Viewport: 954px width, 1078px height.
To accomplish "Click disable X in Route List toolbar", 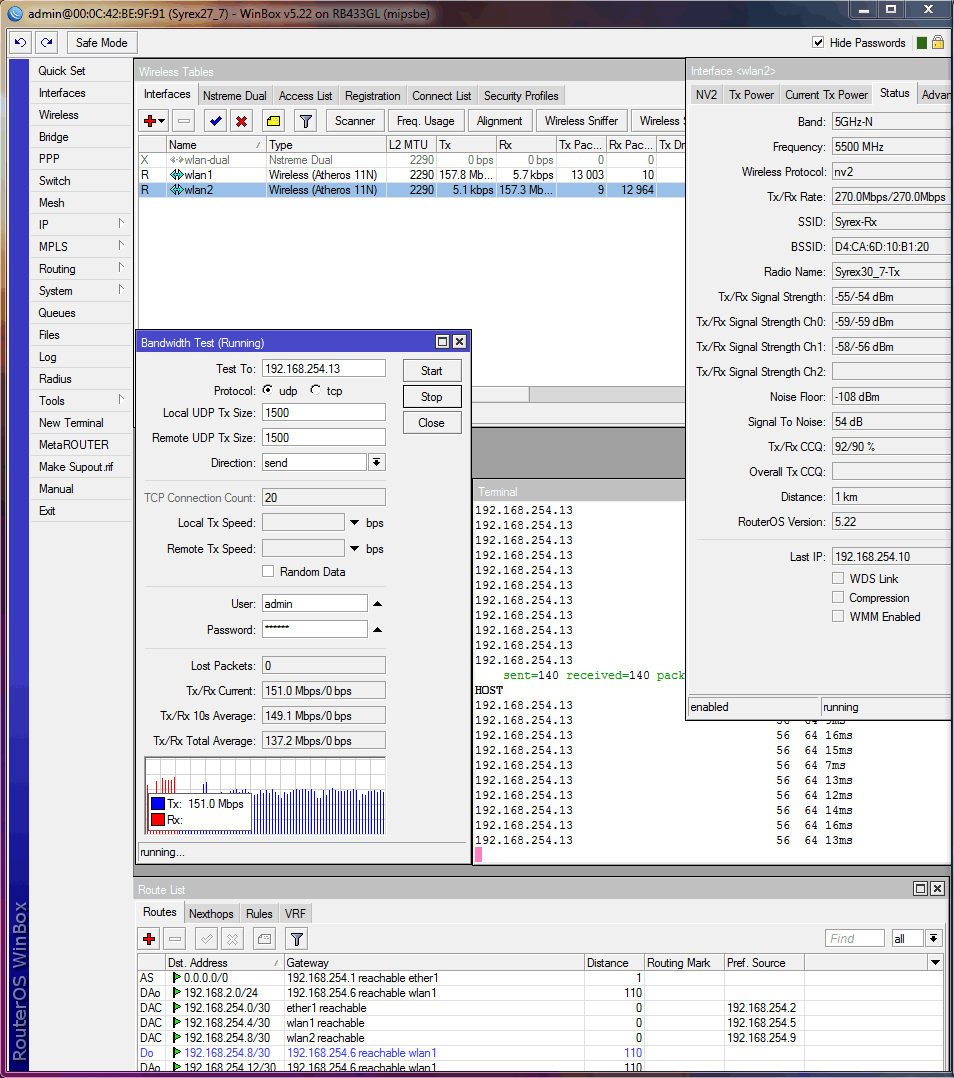I will 233,938.
